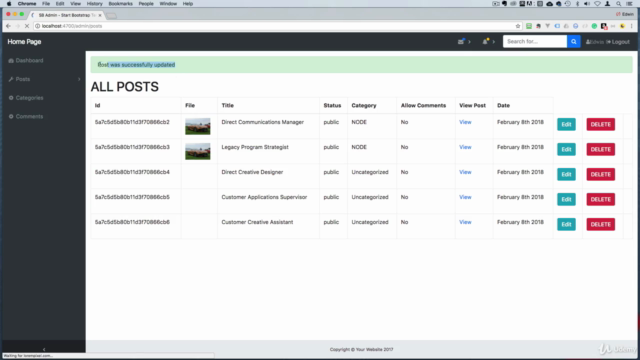This screenshot has height=360, width=640.
Task: Click the Logout link
Action: (x=618, y=42)
